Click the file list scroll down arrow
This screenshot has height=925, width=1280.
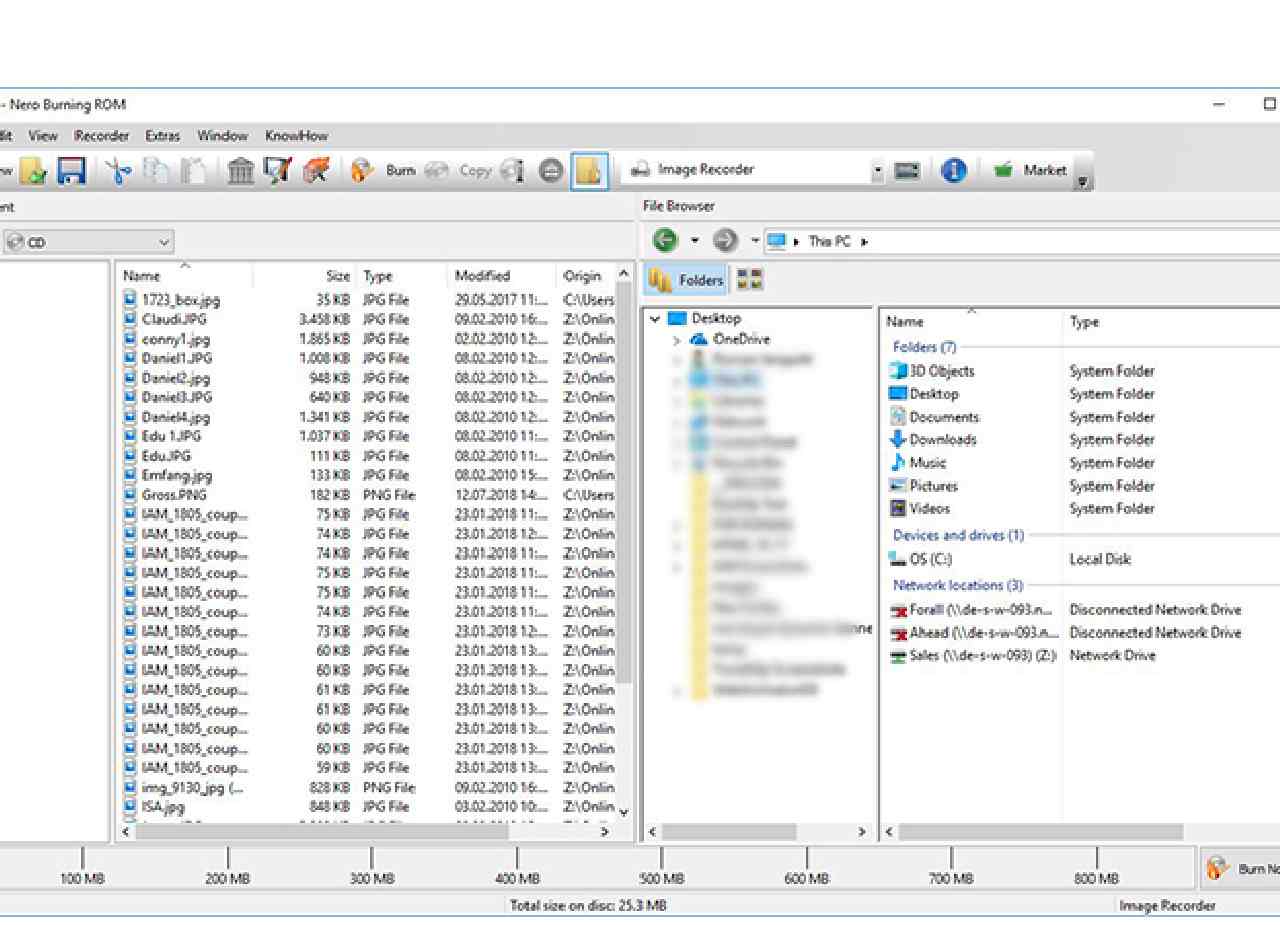click(x=625, y=813)
